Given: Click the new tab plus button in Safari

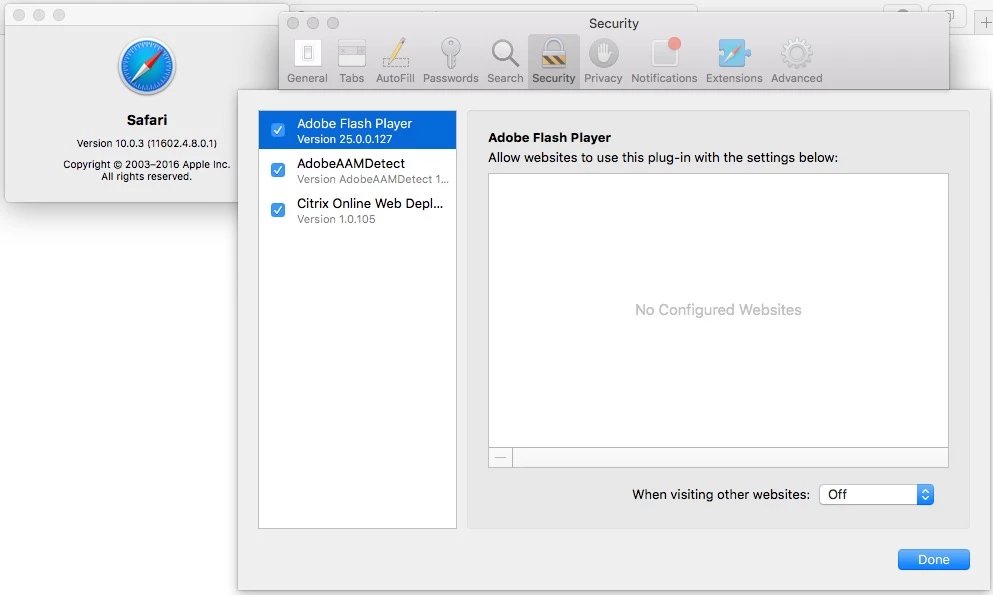Looking at the screenshot, I should [x=985, y=23].
